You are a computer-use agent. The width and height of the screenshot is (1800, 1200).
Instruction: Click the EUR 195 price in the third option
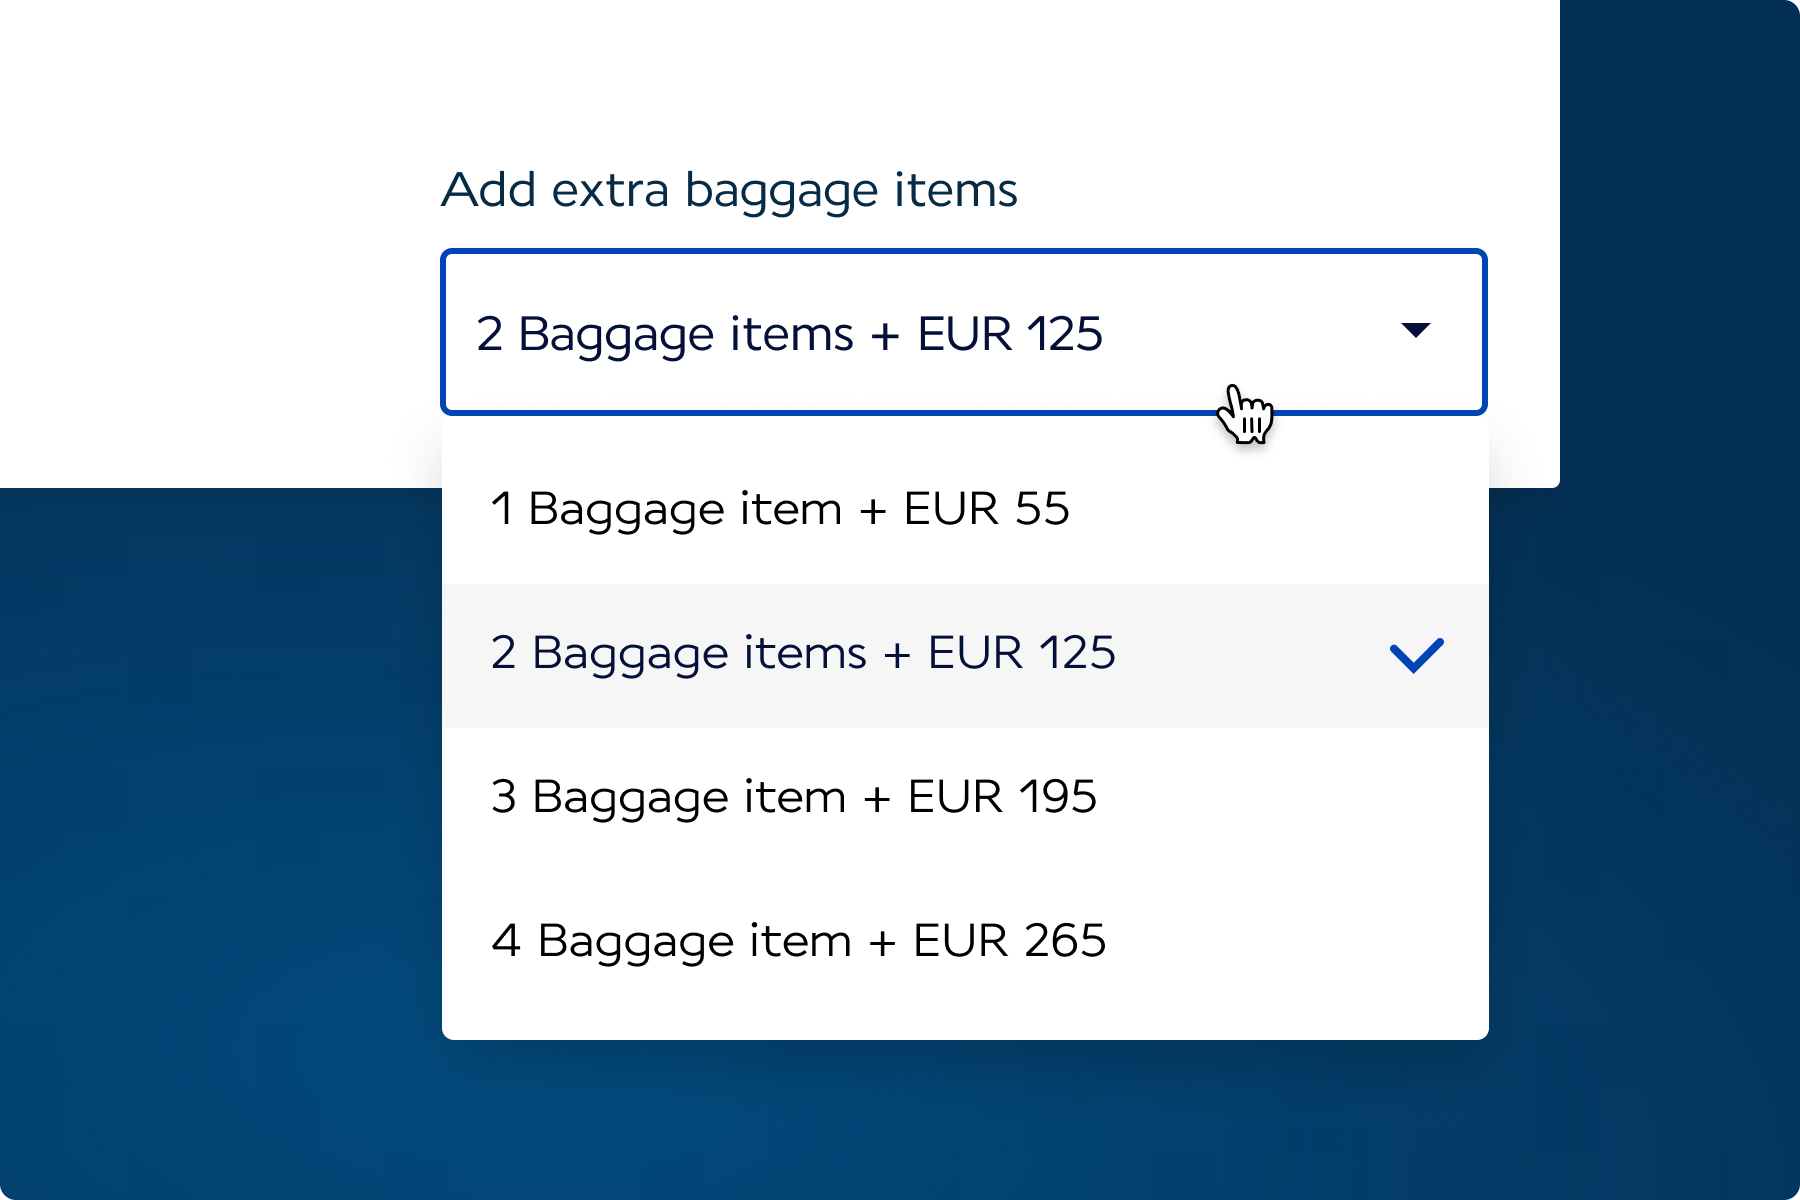tap(1002, 797)
